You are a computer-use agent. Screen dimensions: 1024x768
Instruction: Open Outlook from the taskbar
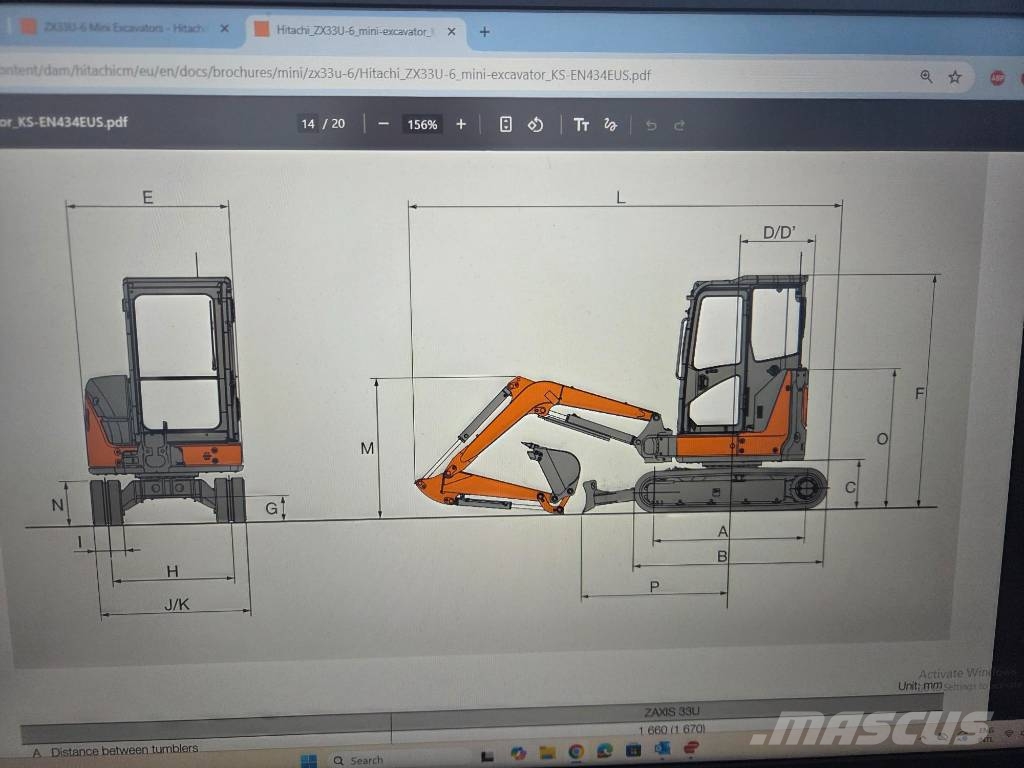(662, 748)
